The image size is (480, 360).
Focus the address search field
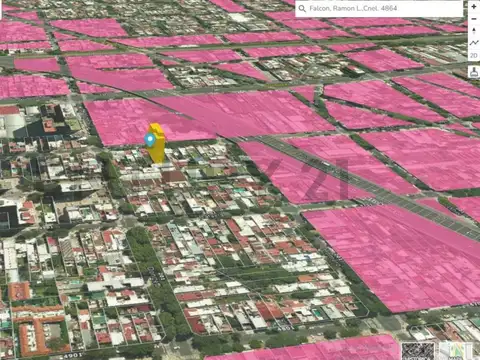pyautogui.click(x=379, y=8)
